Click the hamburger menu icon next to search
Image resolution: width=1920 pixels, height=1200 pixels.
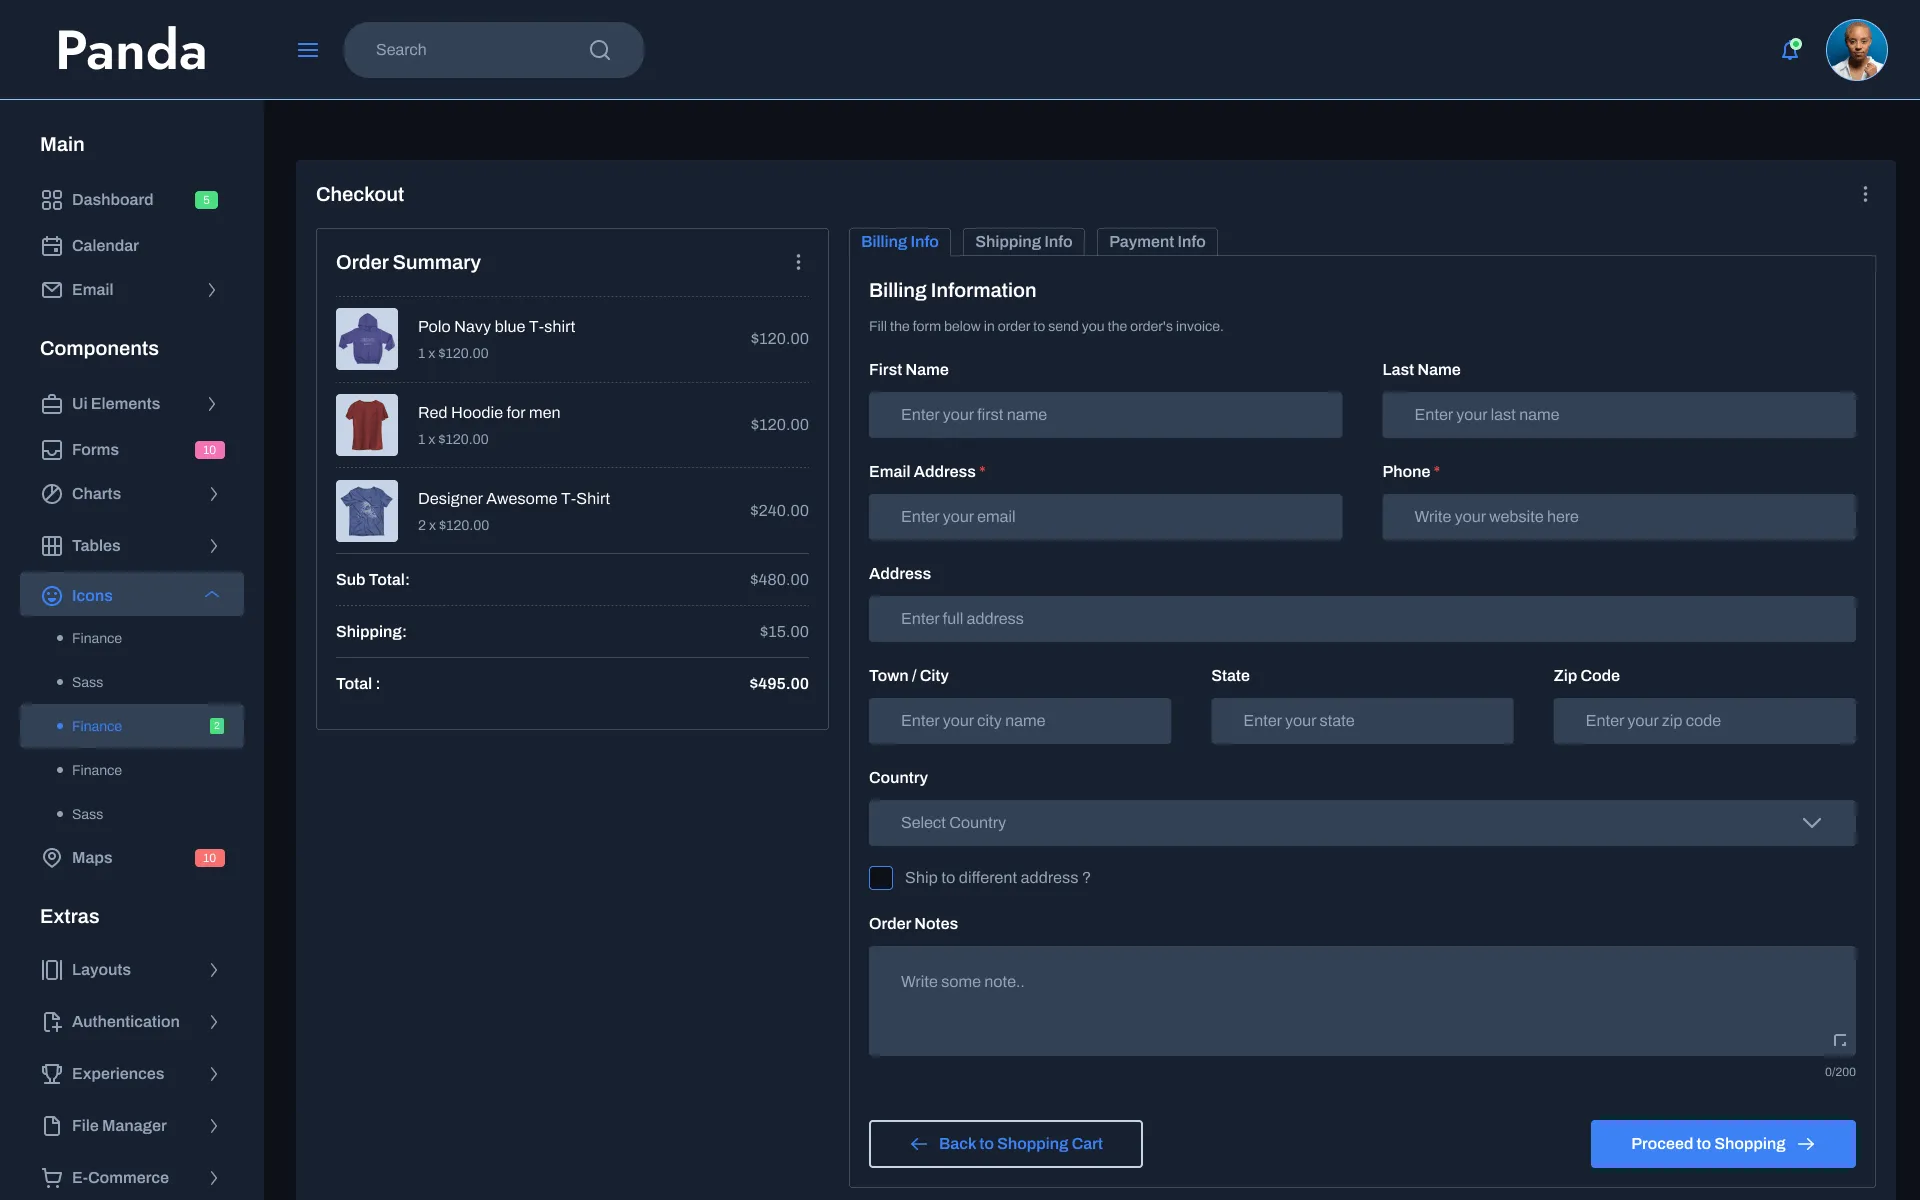point(307,49)
